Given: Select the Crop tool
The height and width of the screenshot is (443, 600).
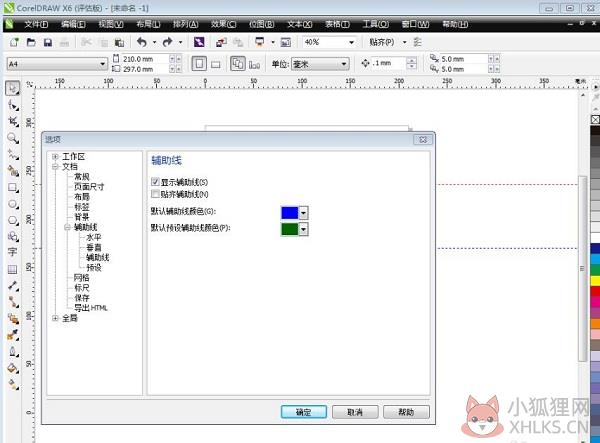Looking at the screenshot, I should pyautogui.click(x=13, y=122).
